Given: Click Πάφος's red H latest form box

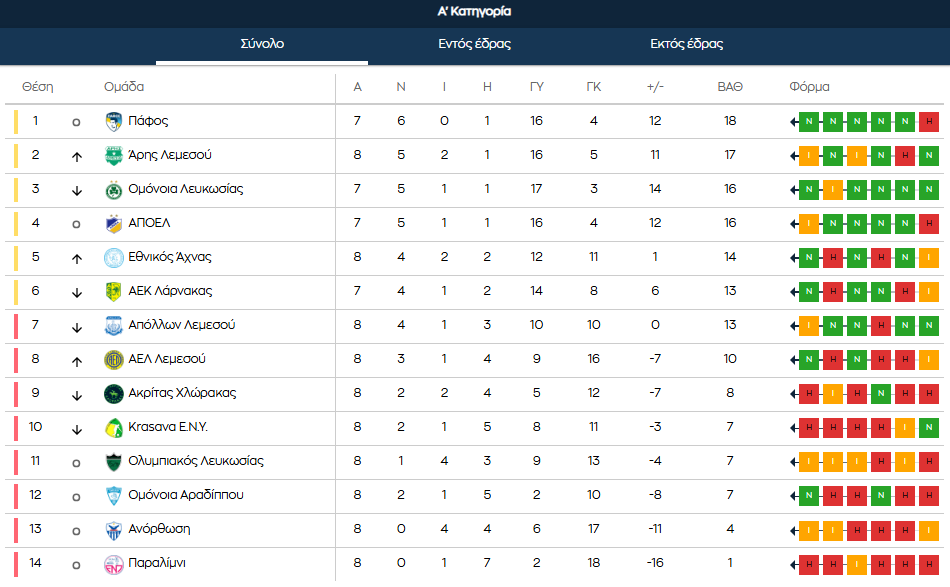Looking at the screenshot, I should pyautogui.click(x=929, y=122).
